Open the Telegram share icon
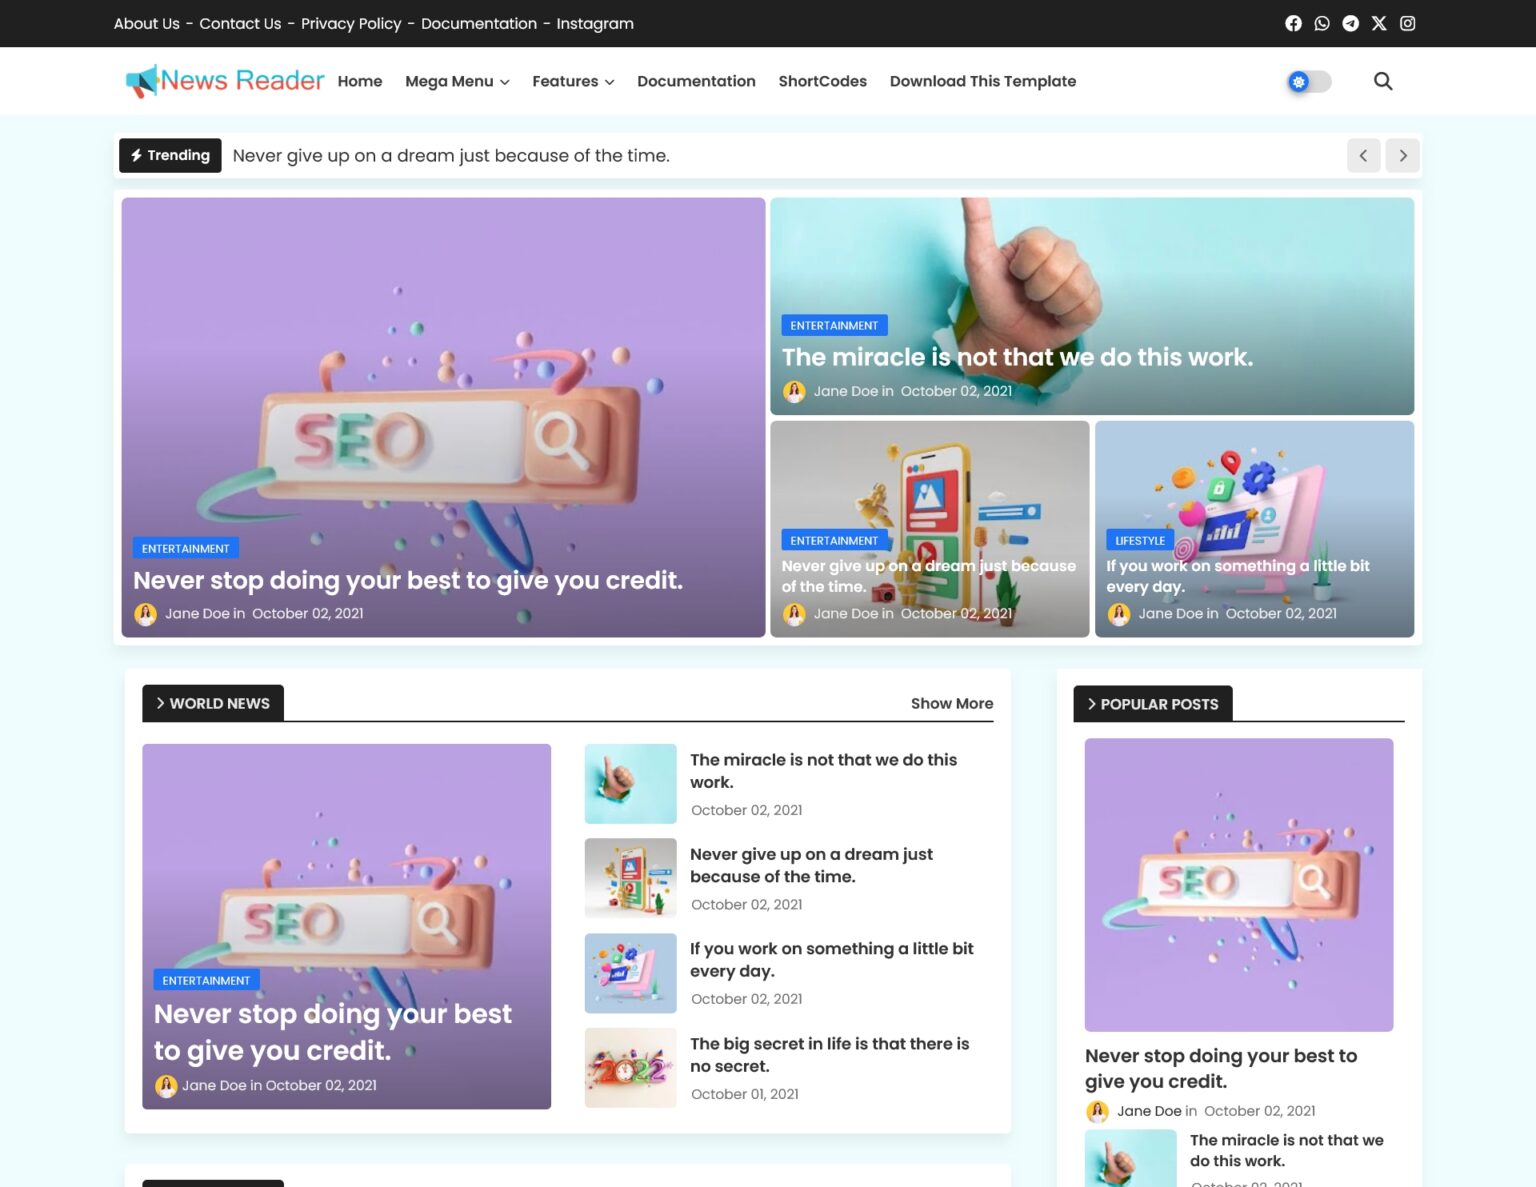The width and height of the screenshot is (1536, 1187). (x=1350, y=23)
